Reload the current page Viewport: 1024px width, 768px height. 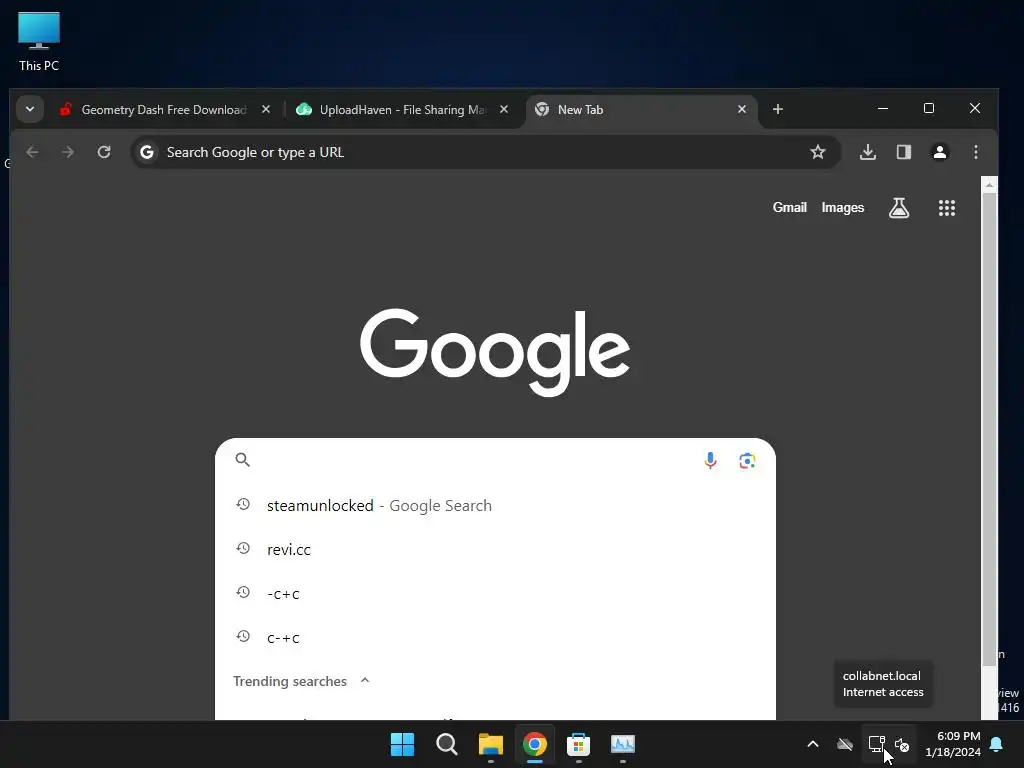point(104,152)
